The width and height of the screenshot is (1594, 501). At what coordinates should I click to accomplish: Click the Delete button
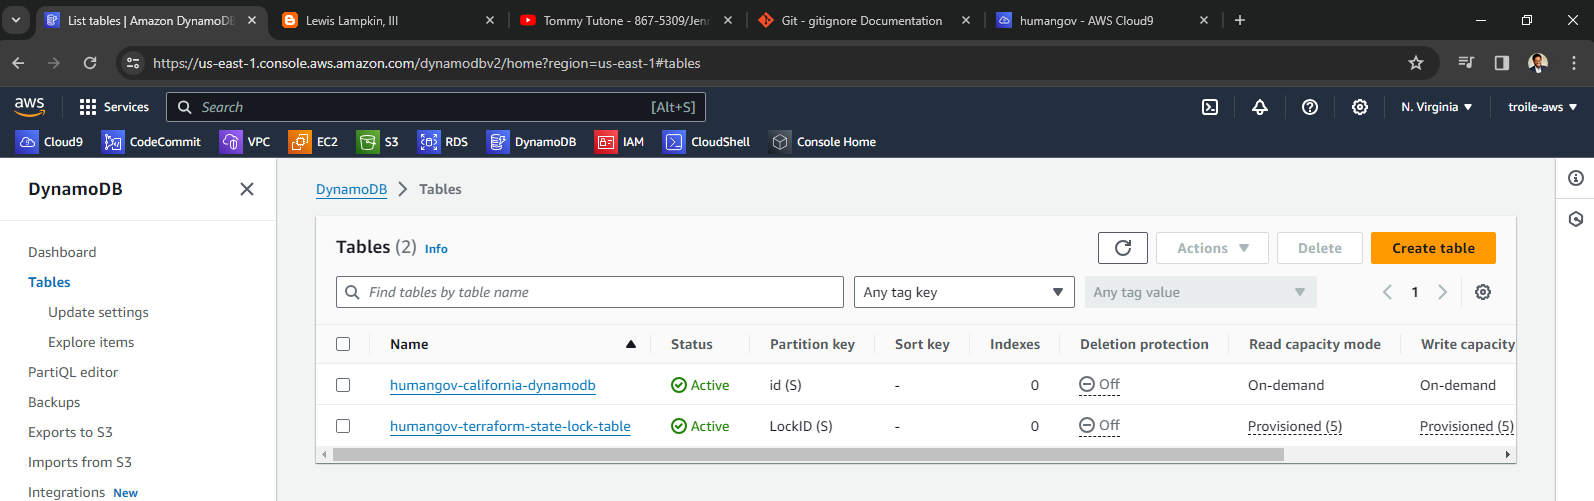click(1320, 248)
